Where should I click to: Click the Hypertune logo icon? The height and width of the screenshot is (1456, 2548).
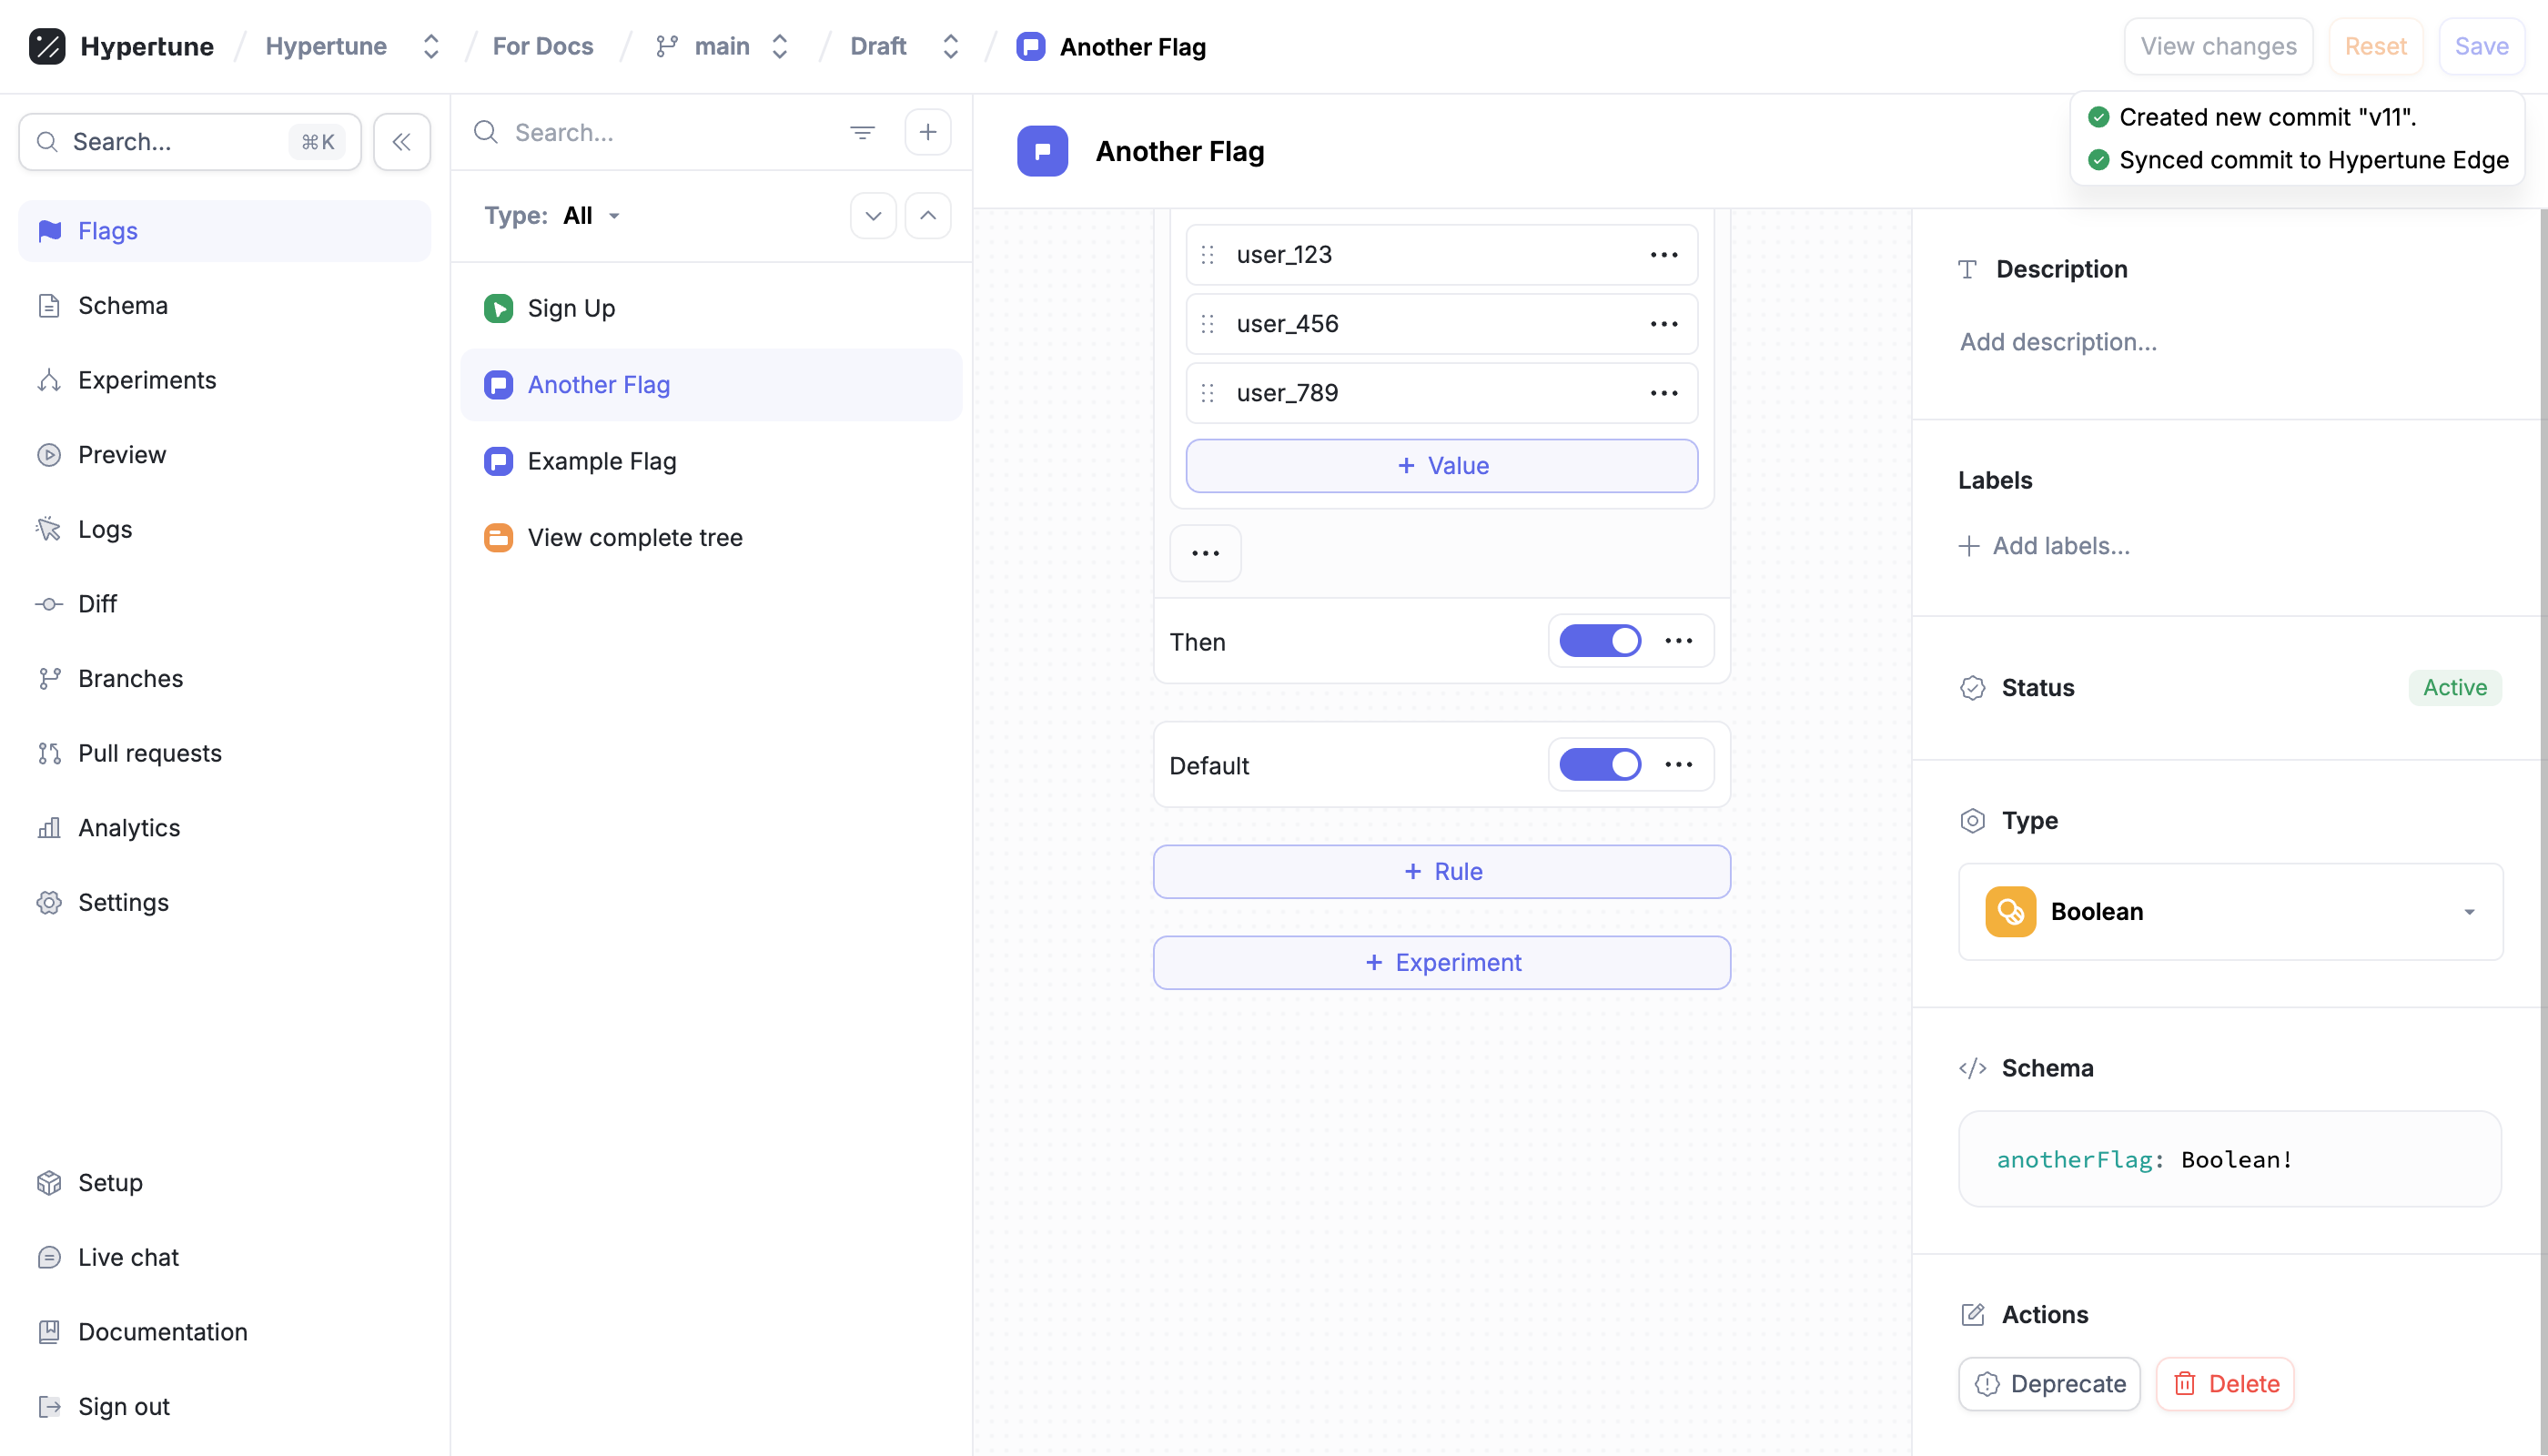tap(47, 46)
